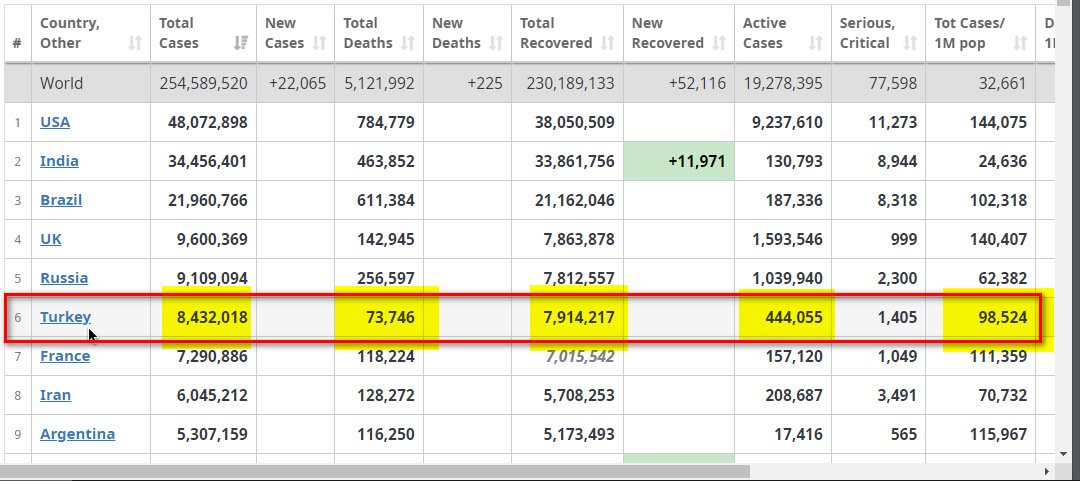Select USA total deaths 784,779
The height and width of the screenshot is (481, 1080).
click(x=386, y=122)
